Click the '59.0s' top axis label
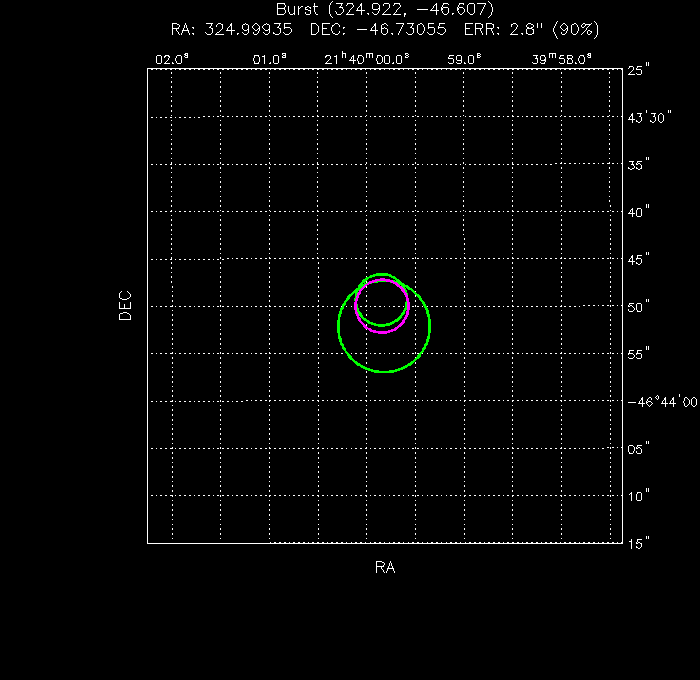Screen dimensions: 700x680 pos(464,59)
